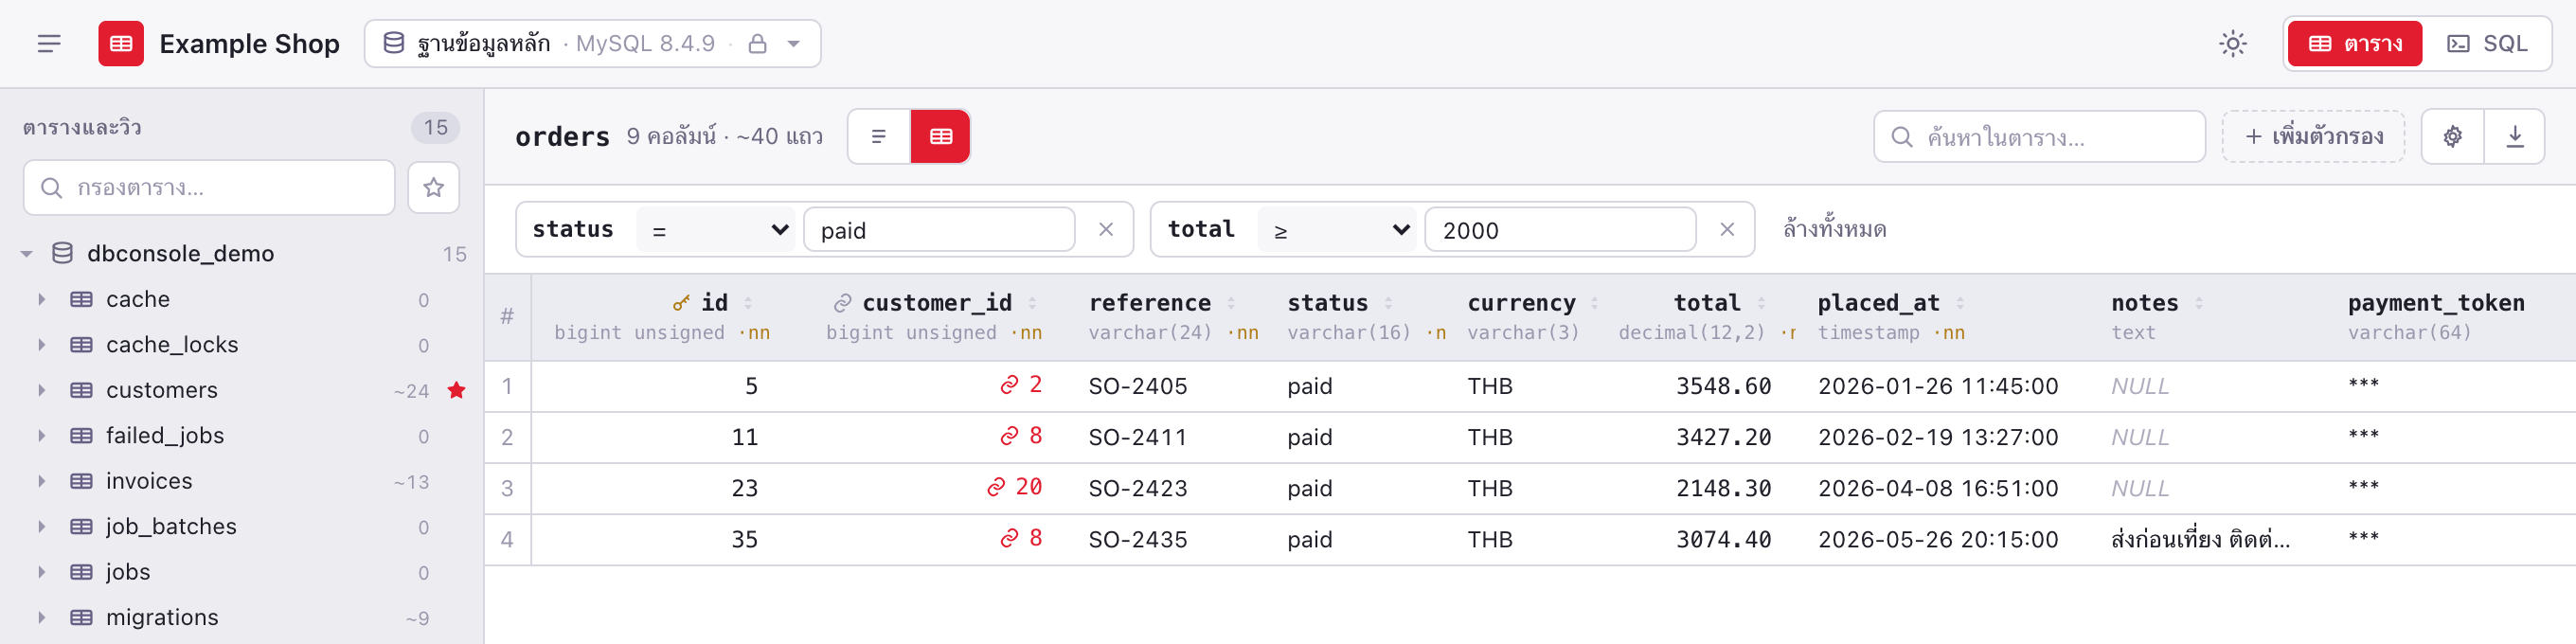This screenshot has height=644, width=2576.
Task: Click ล้างทั้งหมด to clear all filters
Action: pos(1834,230)
